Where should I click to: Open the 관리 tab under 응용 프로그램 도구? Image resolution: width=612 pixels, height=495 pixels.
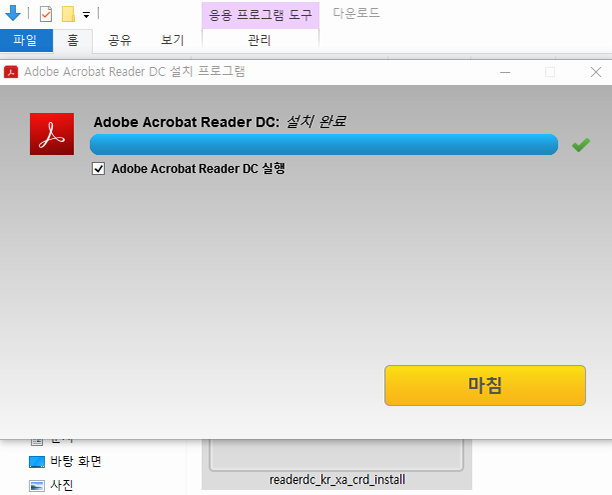[x=260, y=40]
